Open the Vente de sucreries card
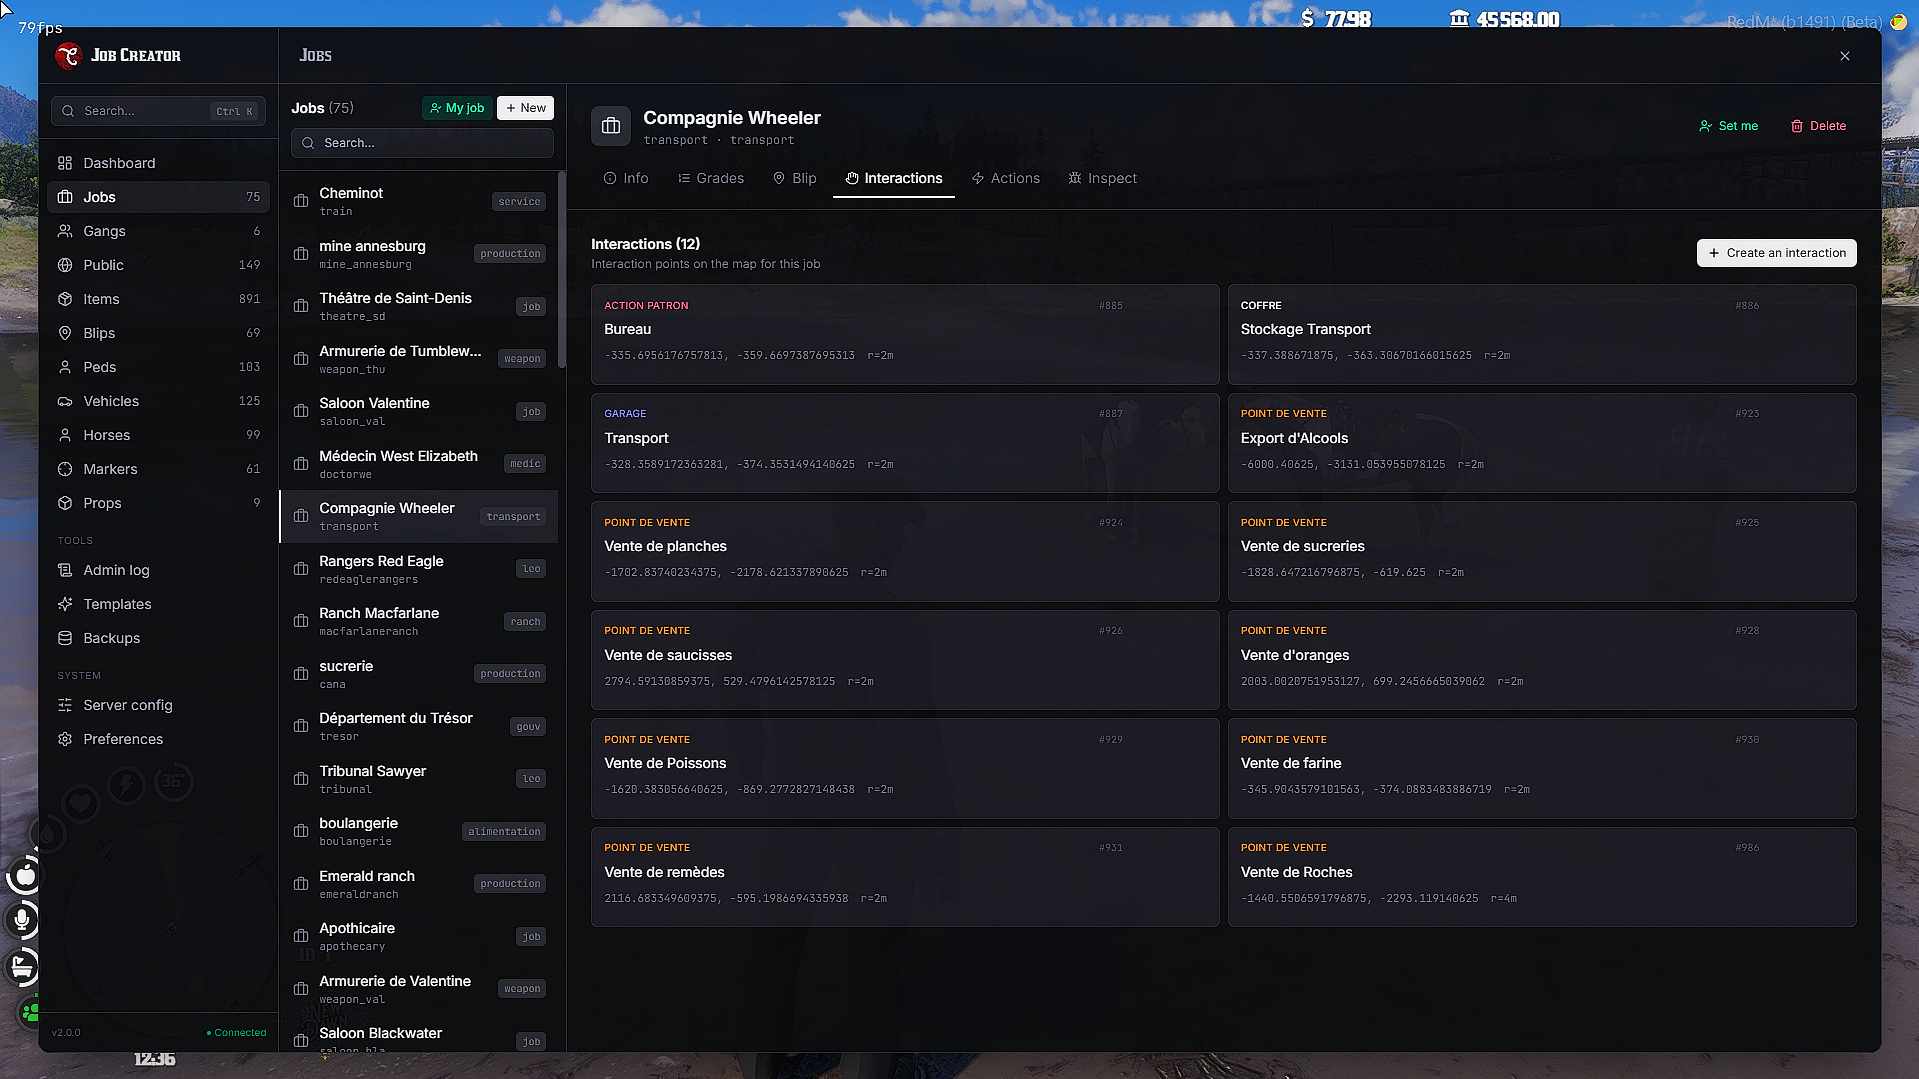Image resolution: width=1919 pixels, height=1079 pixels. (x=1542, y=552)
